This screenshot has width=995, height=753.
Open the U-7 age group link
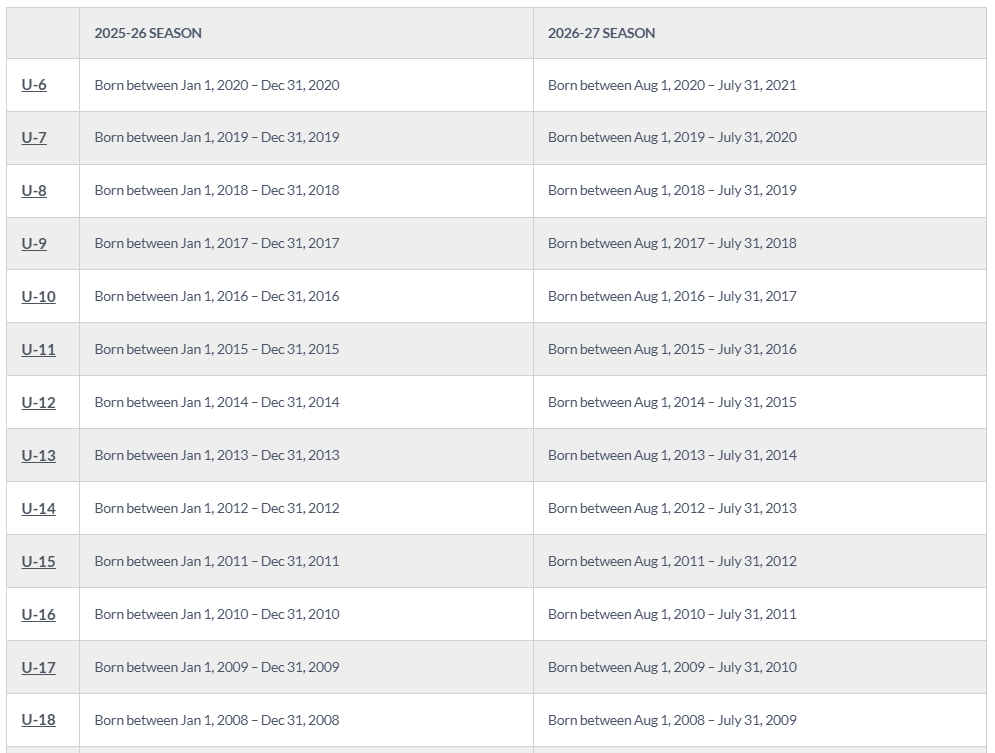pyautogui.click(x=34, y=138)
